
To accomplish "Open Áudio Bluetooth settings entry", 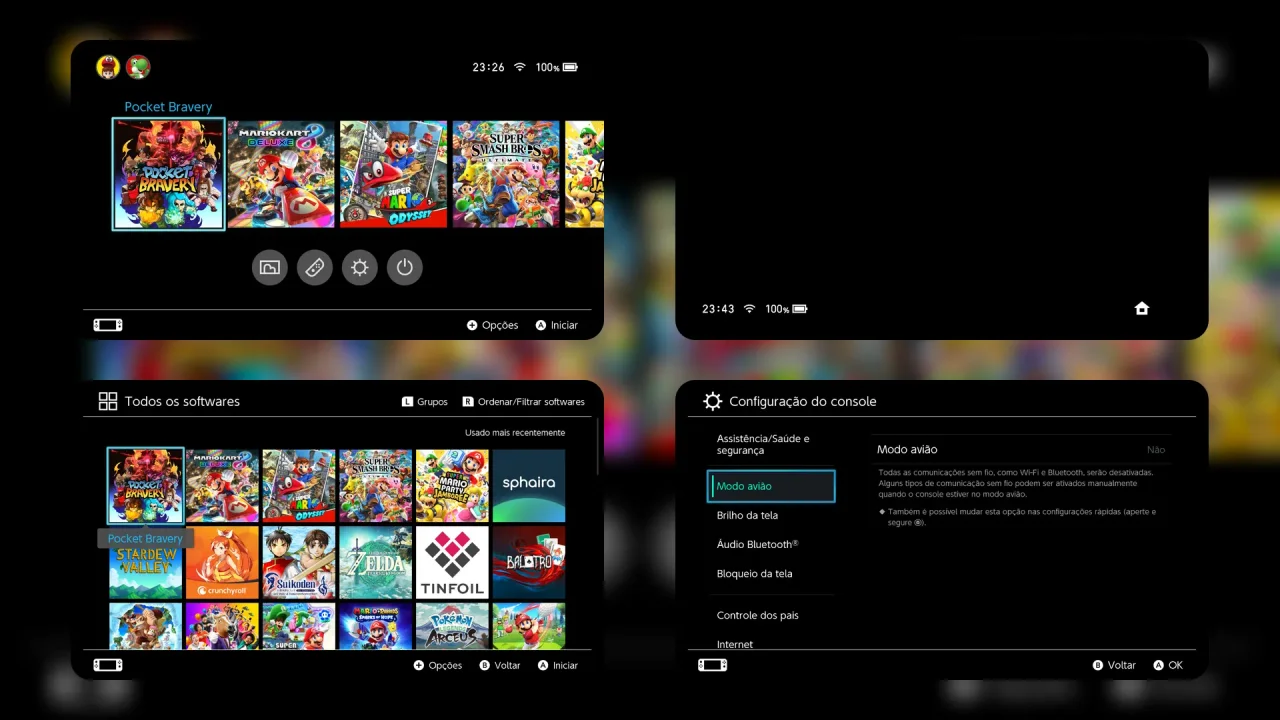I will [x=757, y=544].
